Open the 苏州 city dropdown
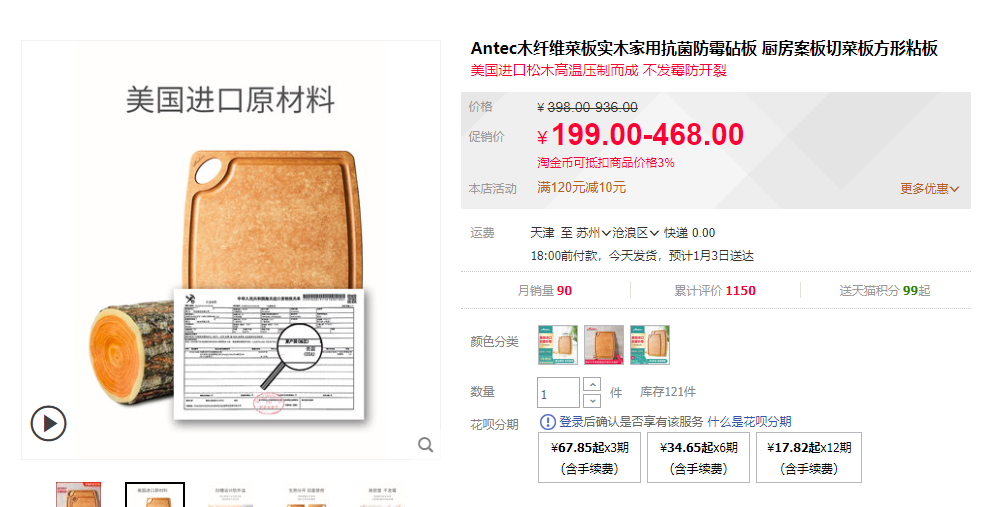 point(593,233)
